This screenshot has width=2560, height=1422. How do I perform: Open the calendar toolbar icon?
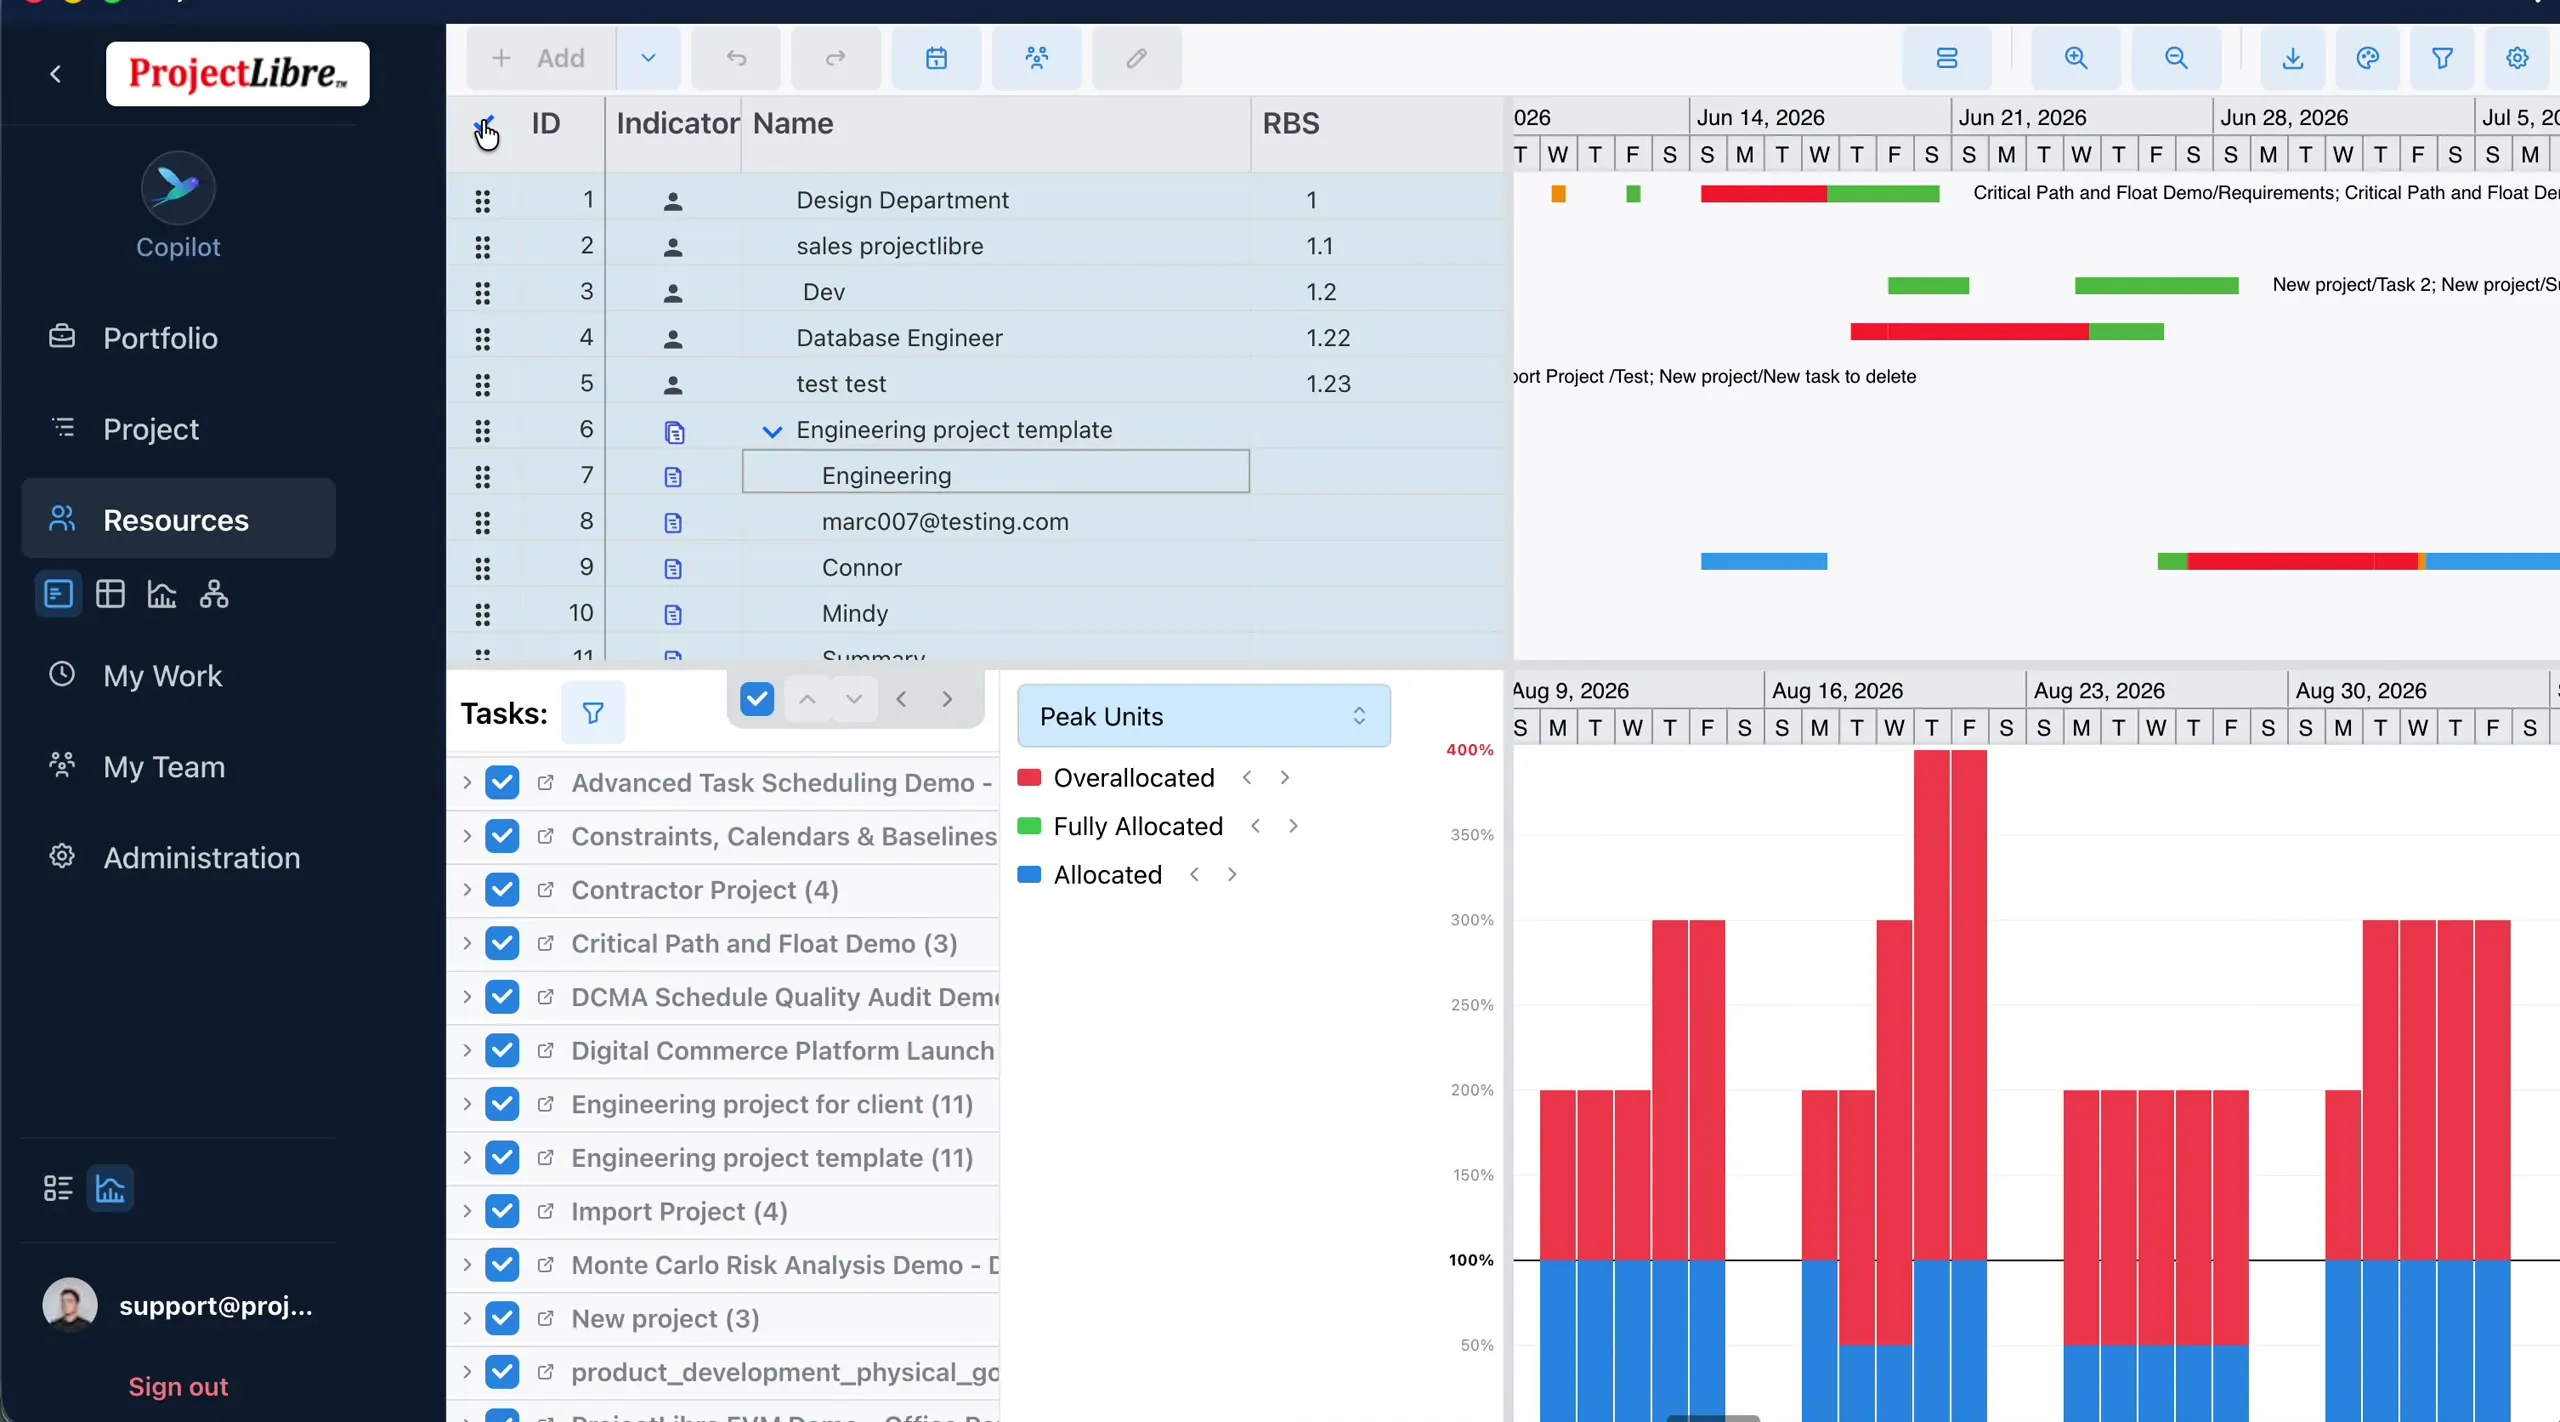coord(936,58)
